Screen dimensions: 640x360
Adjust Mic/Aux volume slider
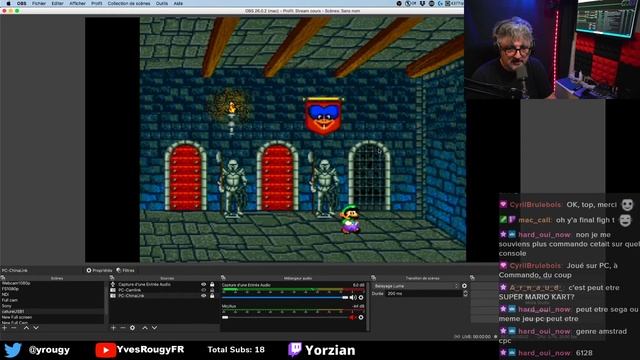click(x=285, y=318)
